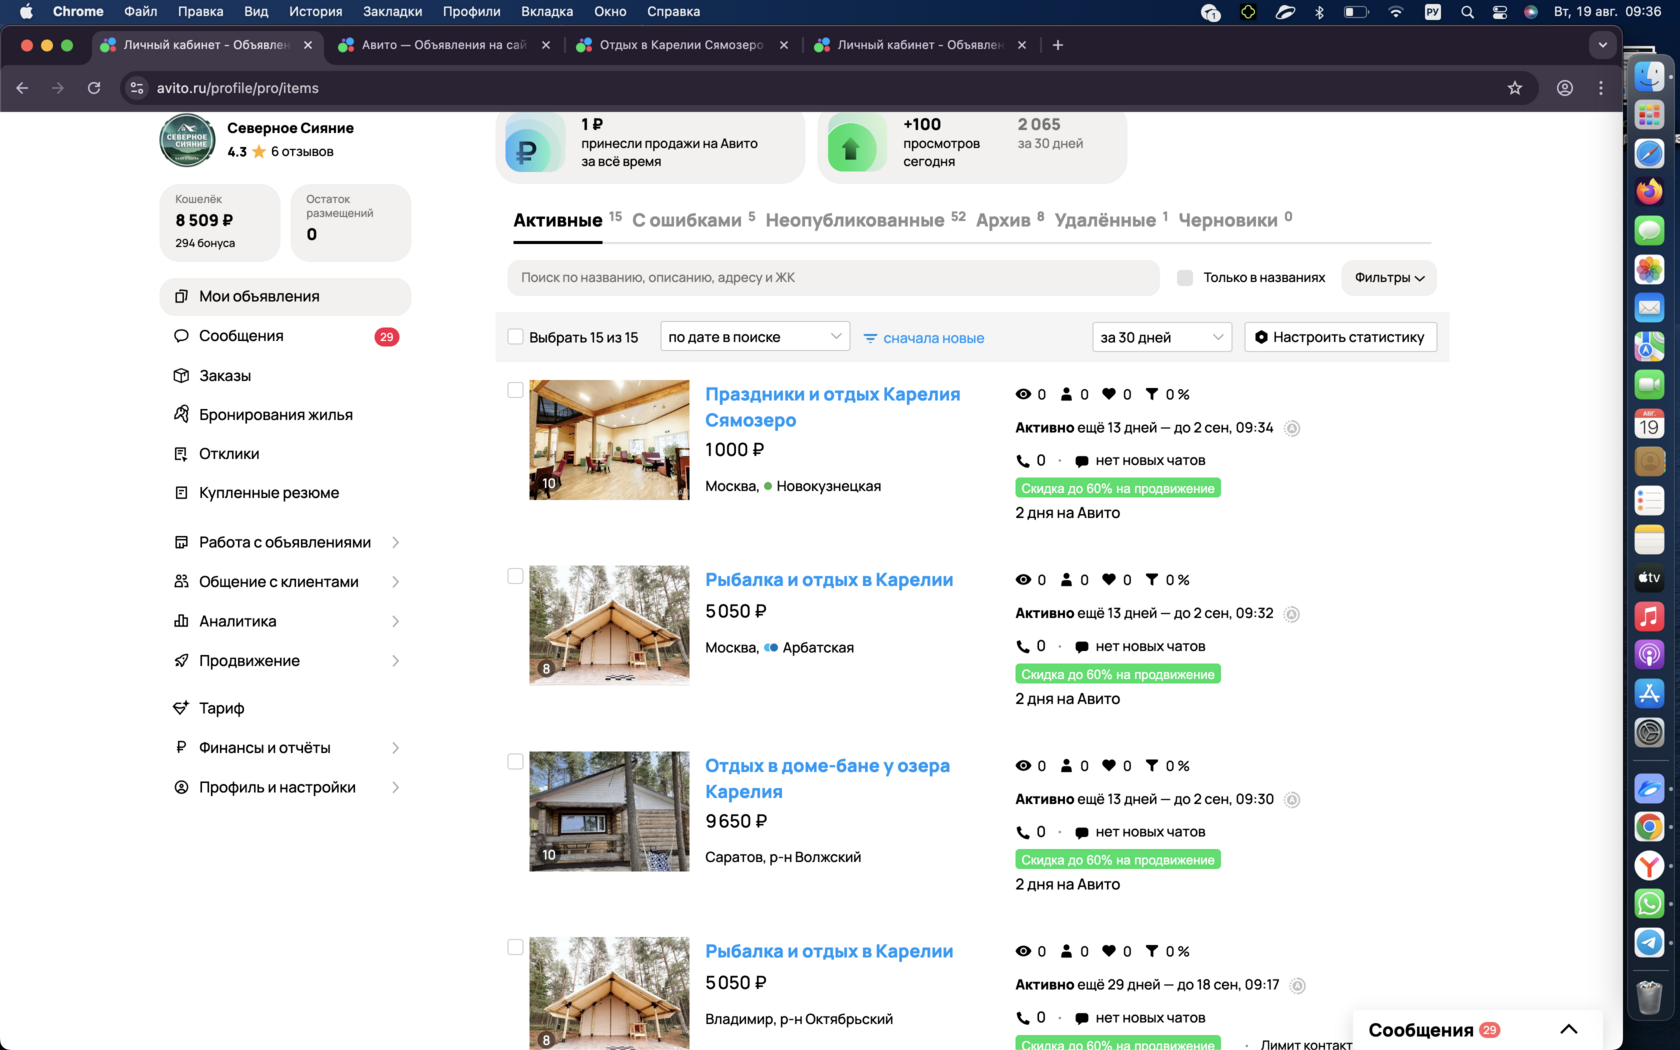Open the 6 отзывов reviews link
Image resolution: width=1680 pixels, height=1050 pixels.
click(x=302, y=152)
